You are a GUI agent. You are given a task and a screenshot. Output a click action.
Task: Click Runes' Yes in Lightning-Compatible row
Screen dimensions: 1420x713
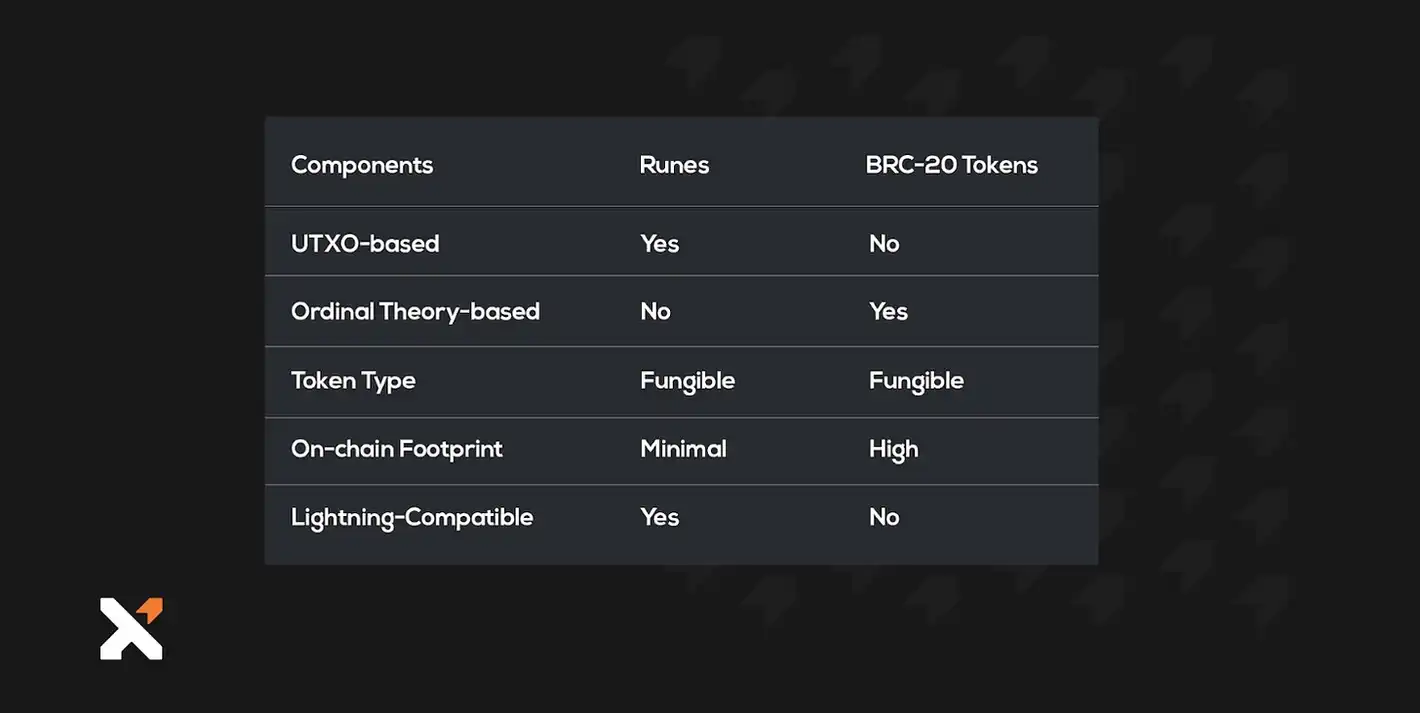pyautogui.click(x=660, y=517)
